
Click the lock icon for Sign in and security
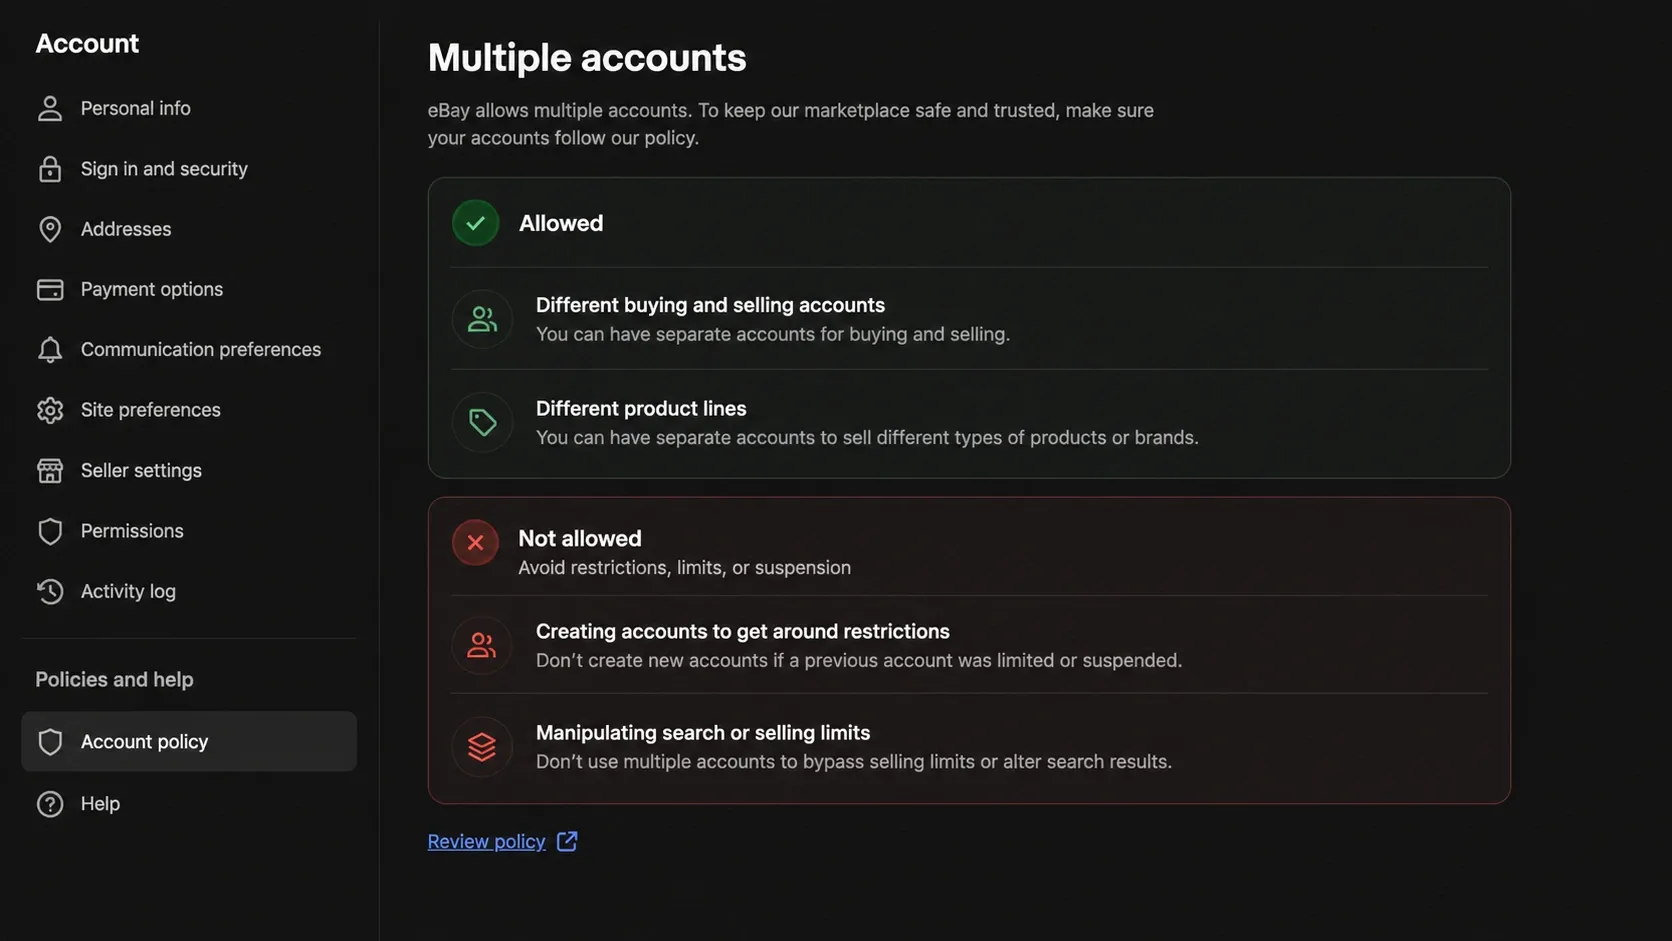click(x=50, y=169)
